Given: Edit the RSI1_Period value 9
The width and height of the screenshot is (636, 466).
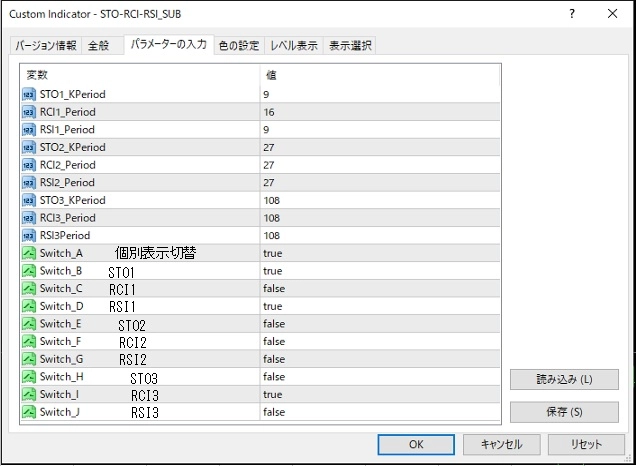Looking at the screenshot, I should [380, 130].
